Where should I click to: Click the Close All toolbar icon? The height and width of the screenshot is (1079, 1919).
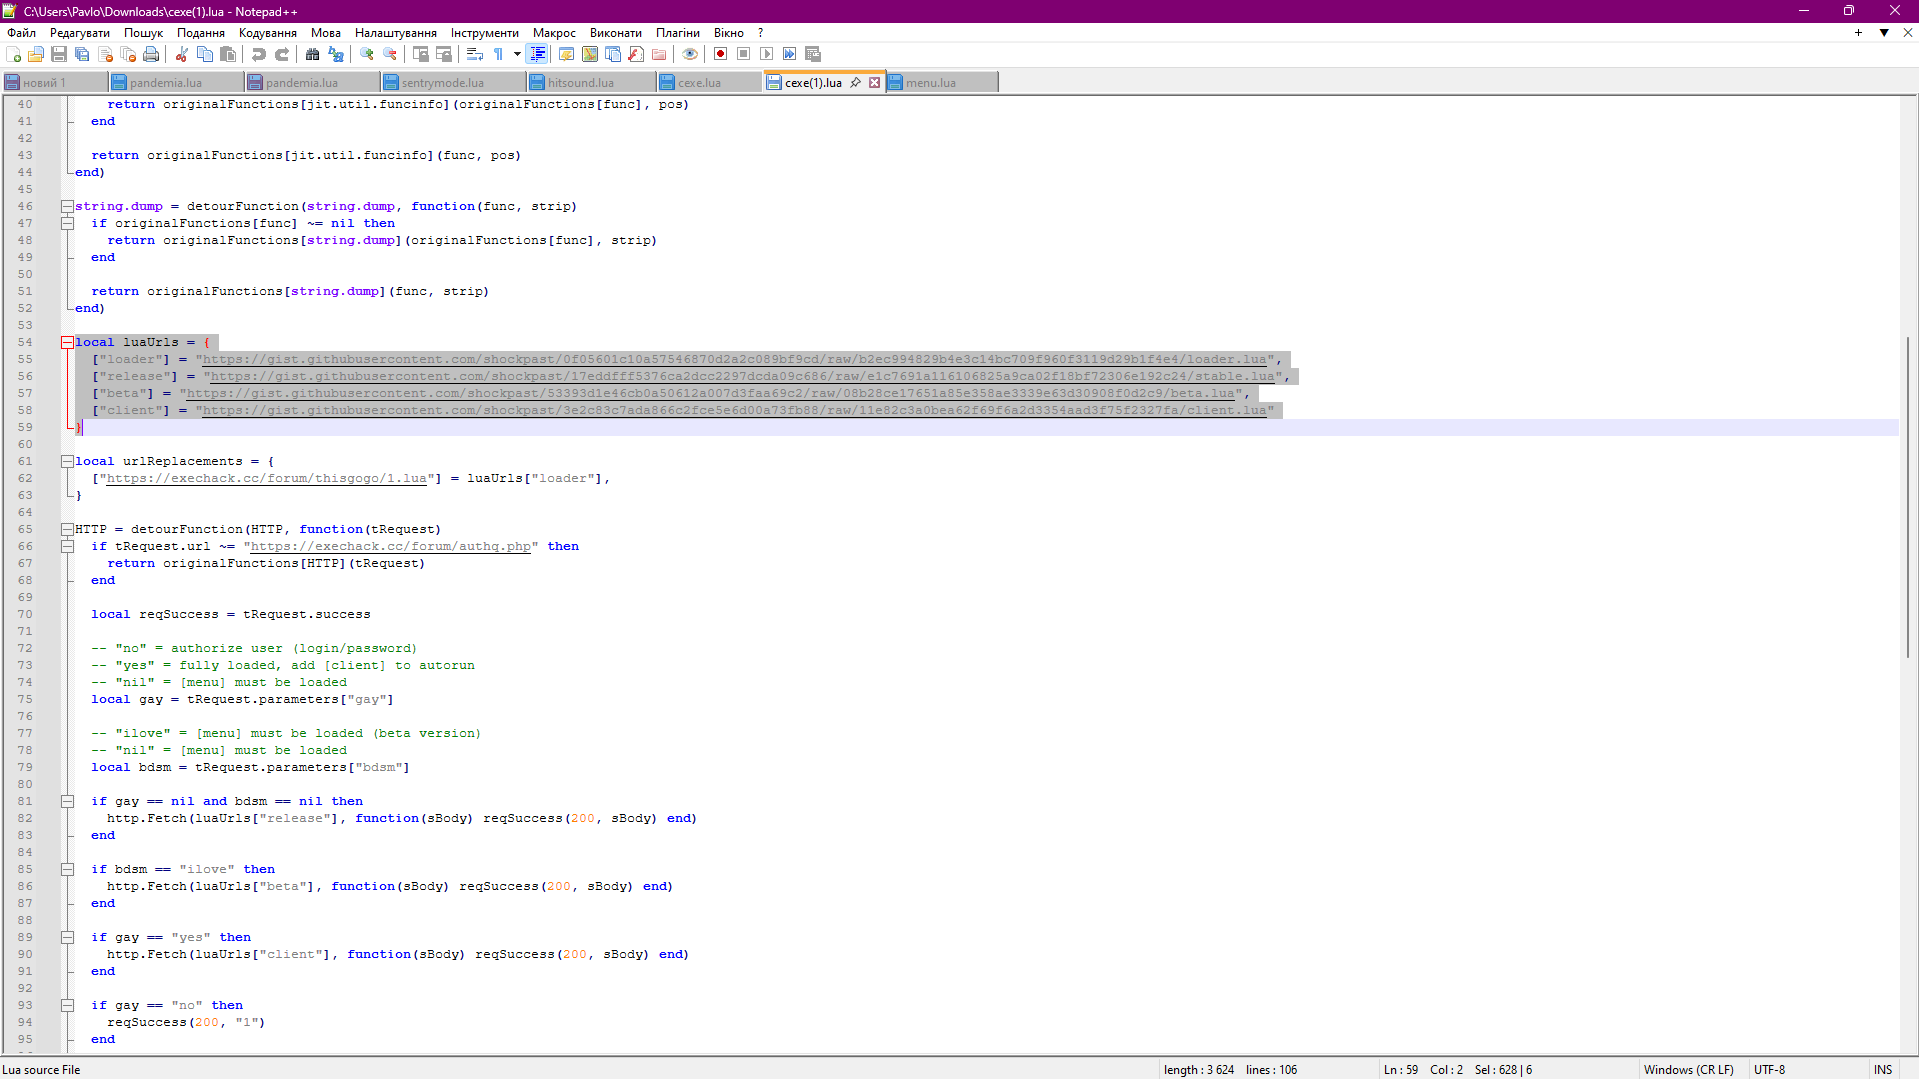pos(128,54)
